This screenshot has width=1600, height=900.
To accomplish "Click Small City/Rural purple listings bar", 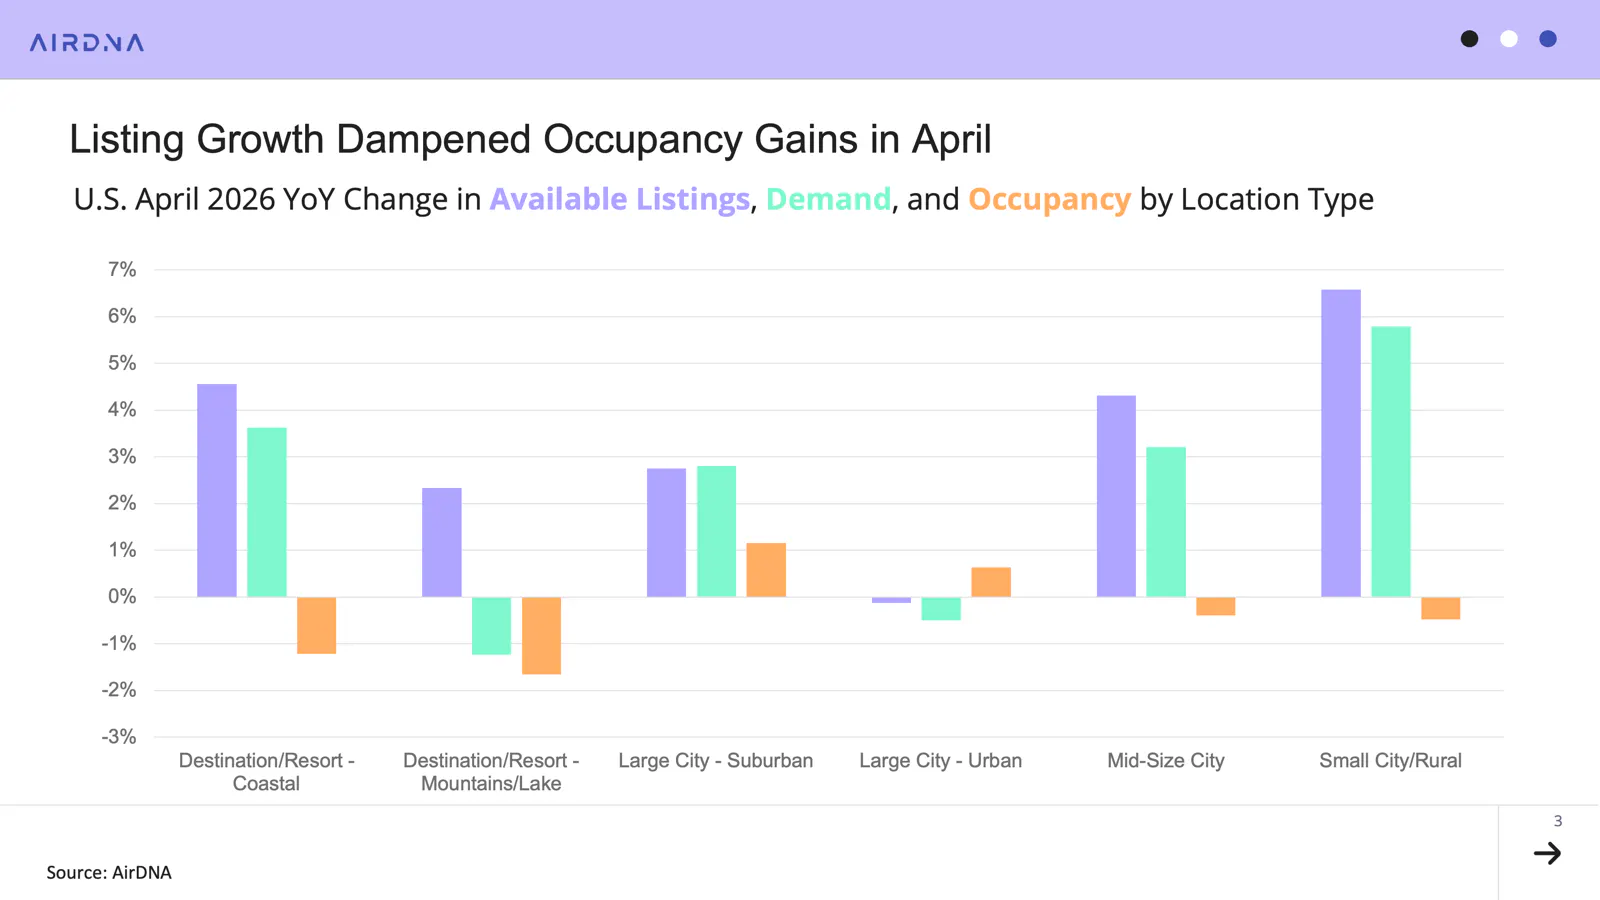I will [1341, 443].
